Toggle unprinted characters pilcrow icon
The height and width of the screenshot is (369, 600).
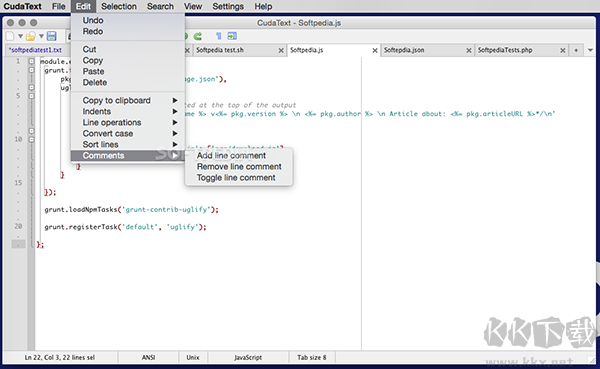coord(218,36)
